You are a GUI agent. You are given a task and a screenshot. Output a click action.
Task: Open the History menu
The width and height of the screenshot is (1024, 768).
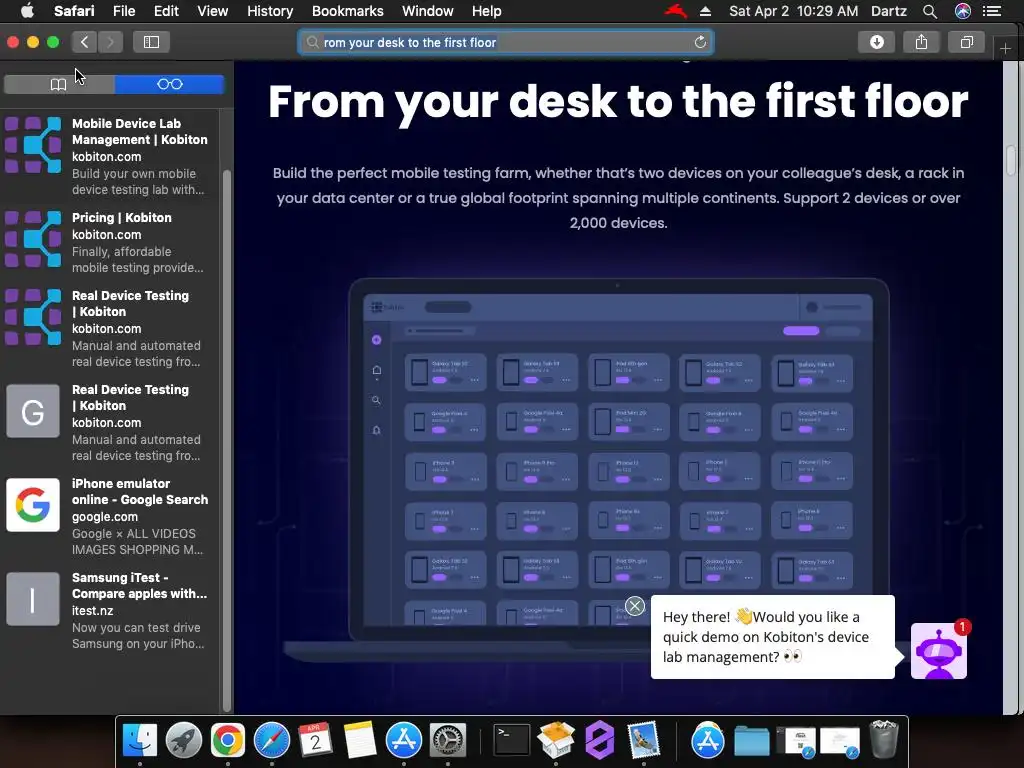tap(270, 11)
